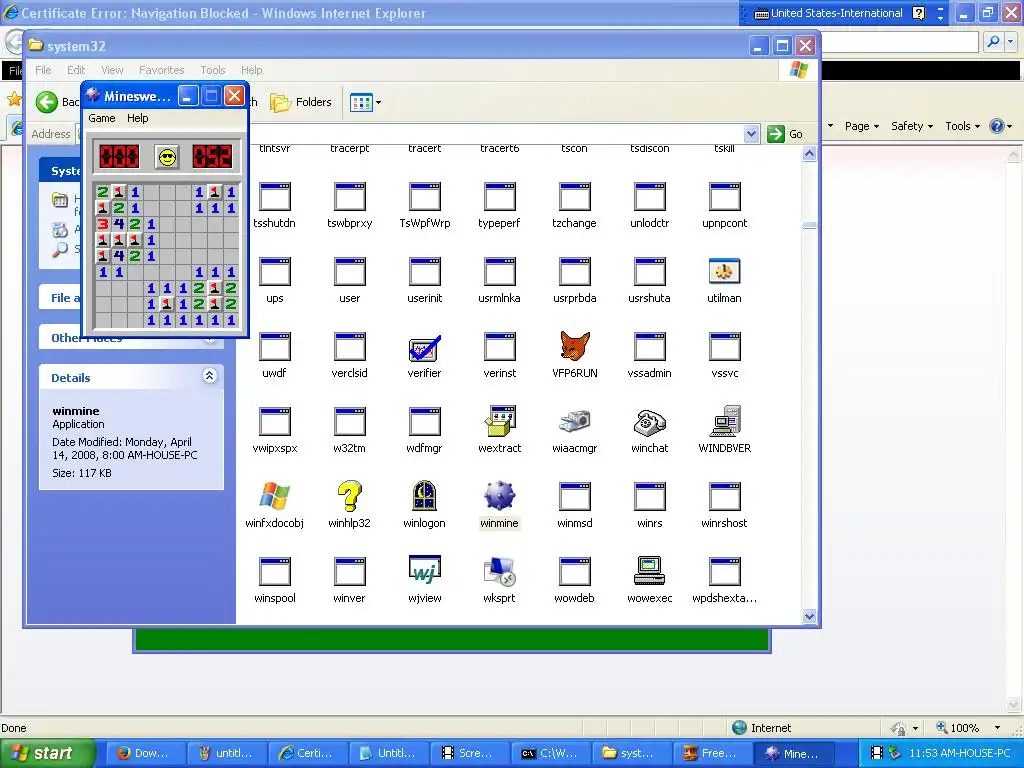Open the address bar dropdown arrow
Screen dimensions: 1024x768
coord(752,134)
